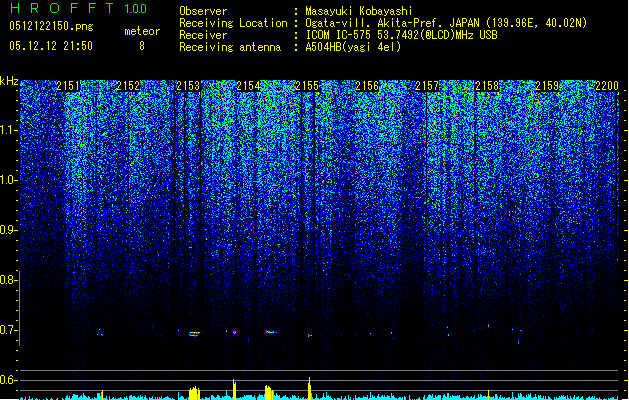Screen dimensions: 629x400
Task: Click the ICOM IC-575 receiver text
Action: (x=402, y=35)
